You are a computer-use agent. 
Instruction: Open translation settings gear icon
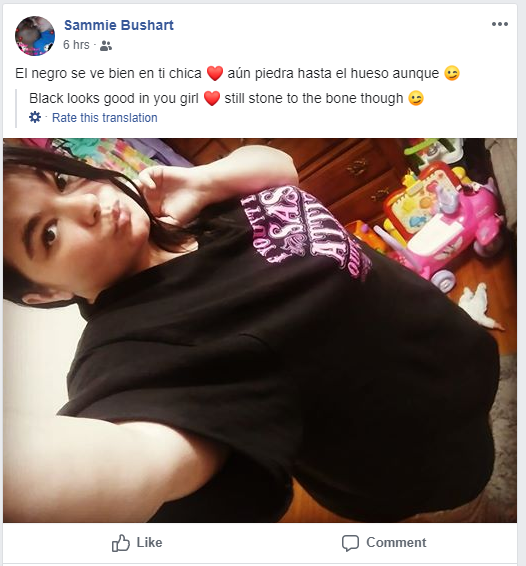click(x=35, y=117)
